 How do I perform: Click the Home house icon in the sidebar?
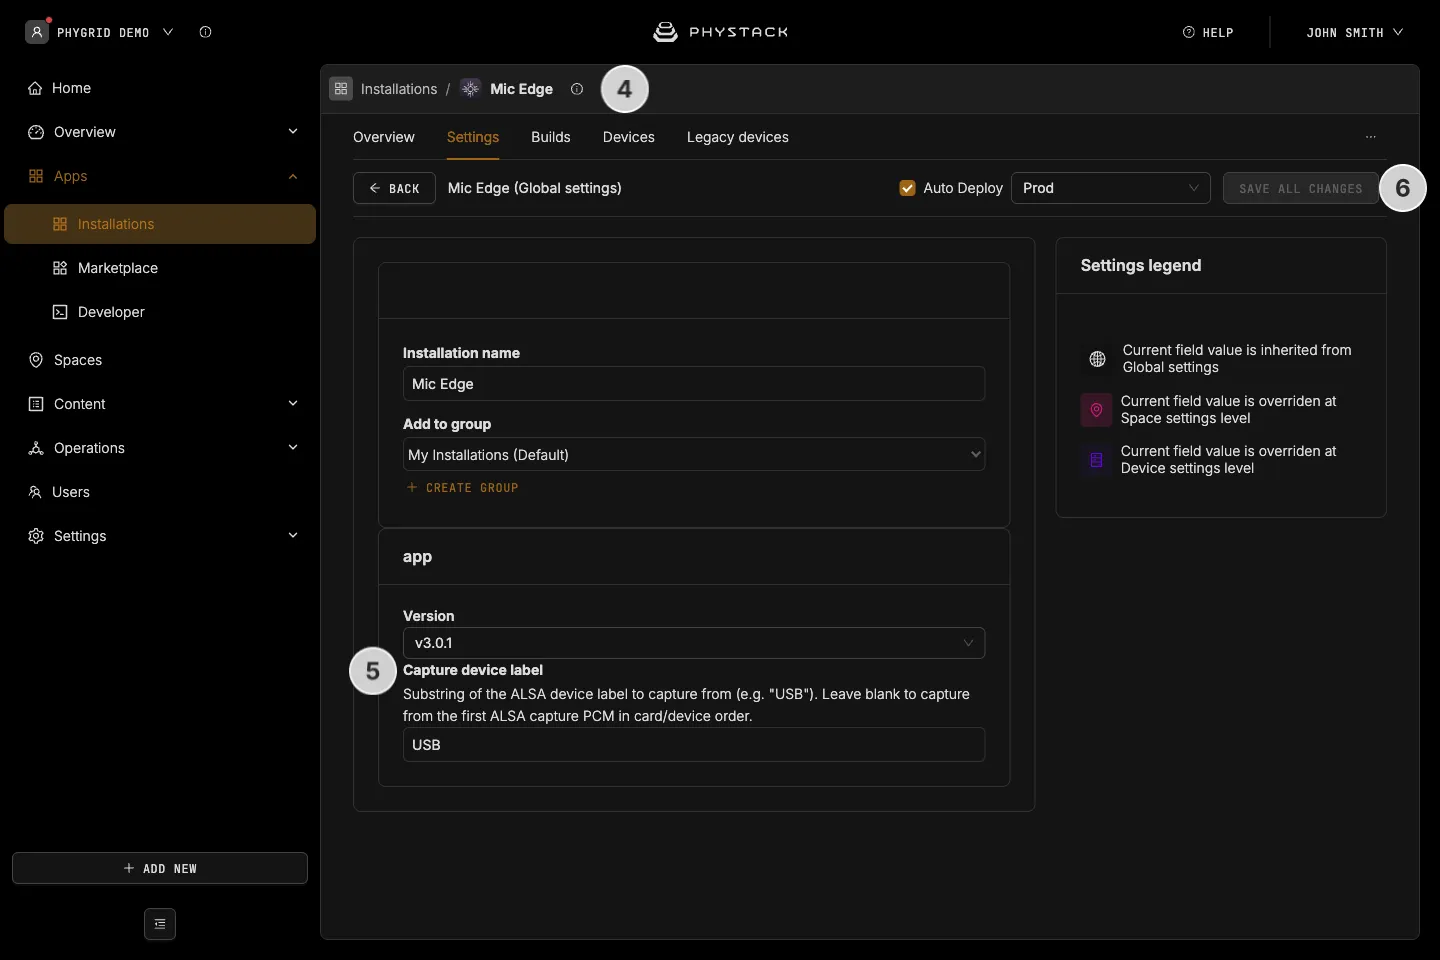[x=35, y=88]
